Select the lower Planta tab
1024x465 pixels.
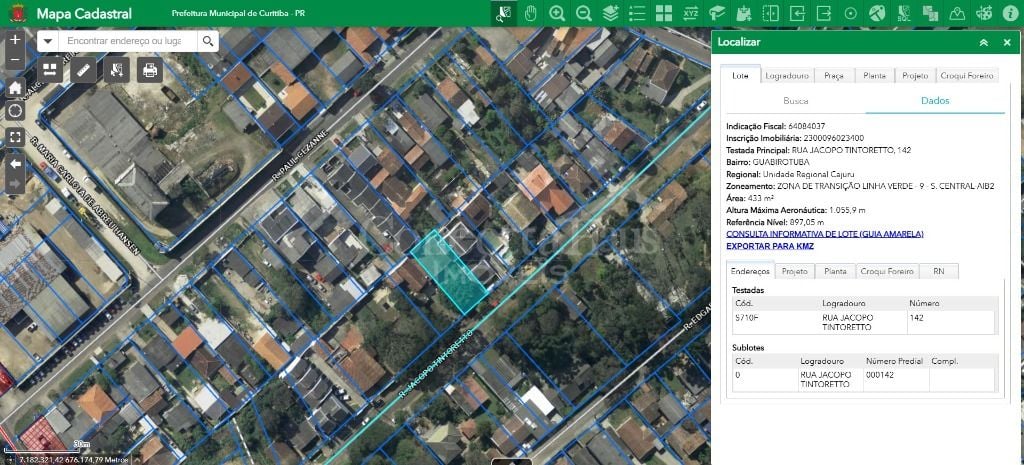[x=835, y=271]
